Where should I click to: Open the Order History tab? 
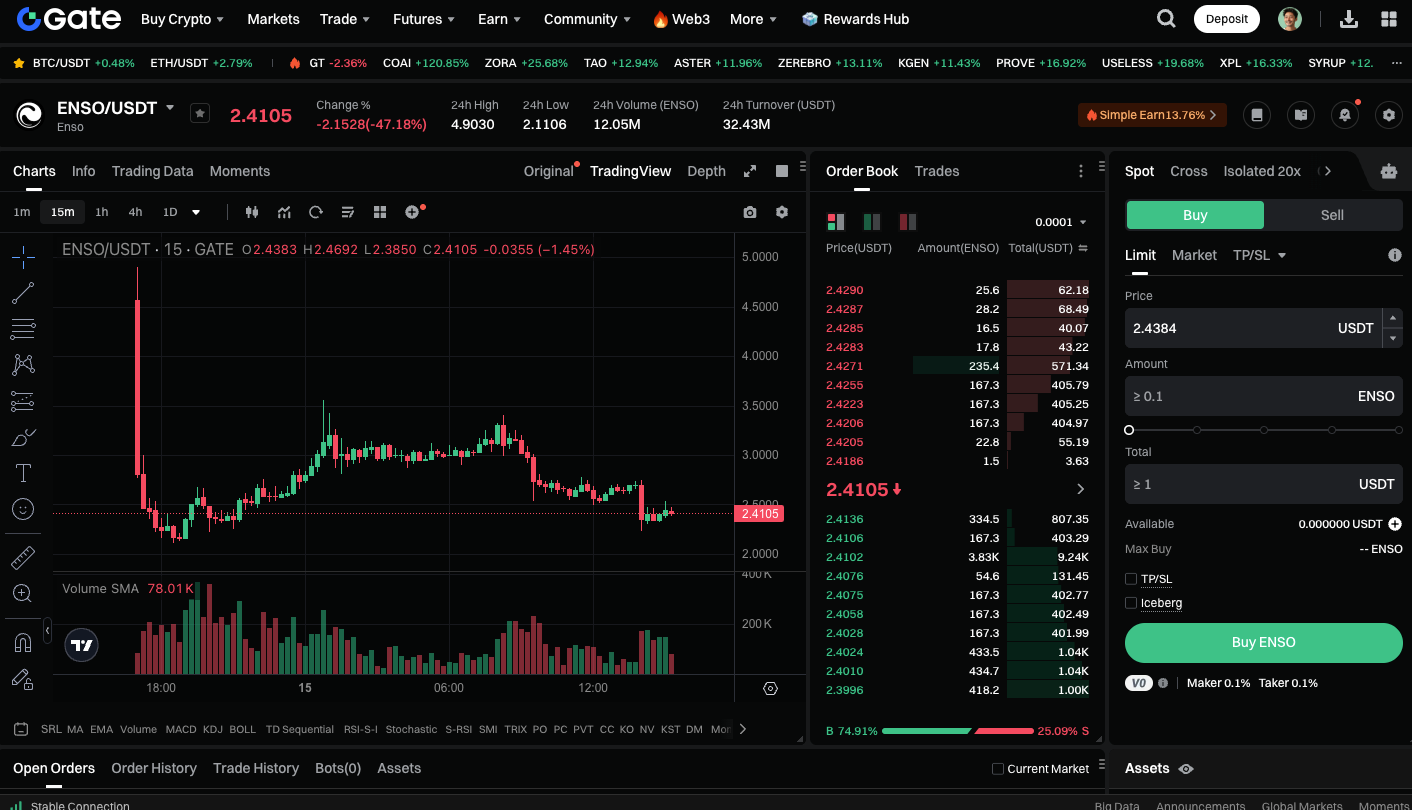point(154,768)
